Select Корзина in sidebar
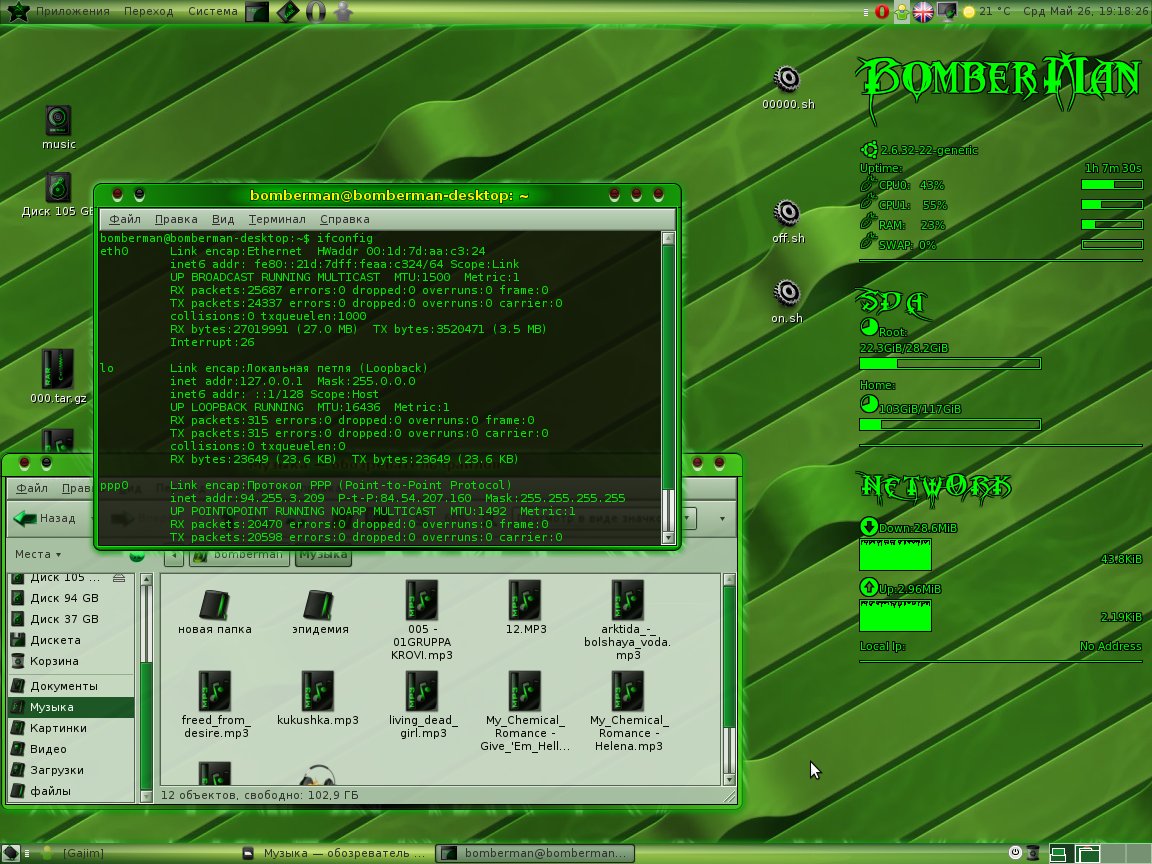This screenshot has height=864, width=1152. [x=71, y=661]
